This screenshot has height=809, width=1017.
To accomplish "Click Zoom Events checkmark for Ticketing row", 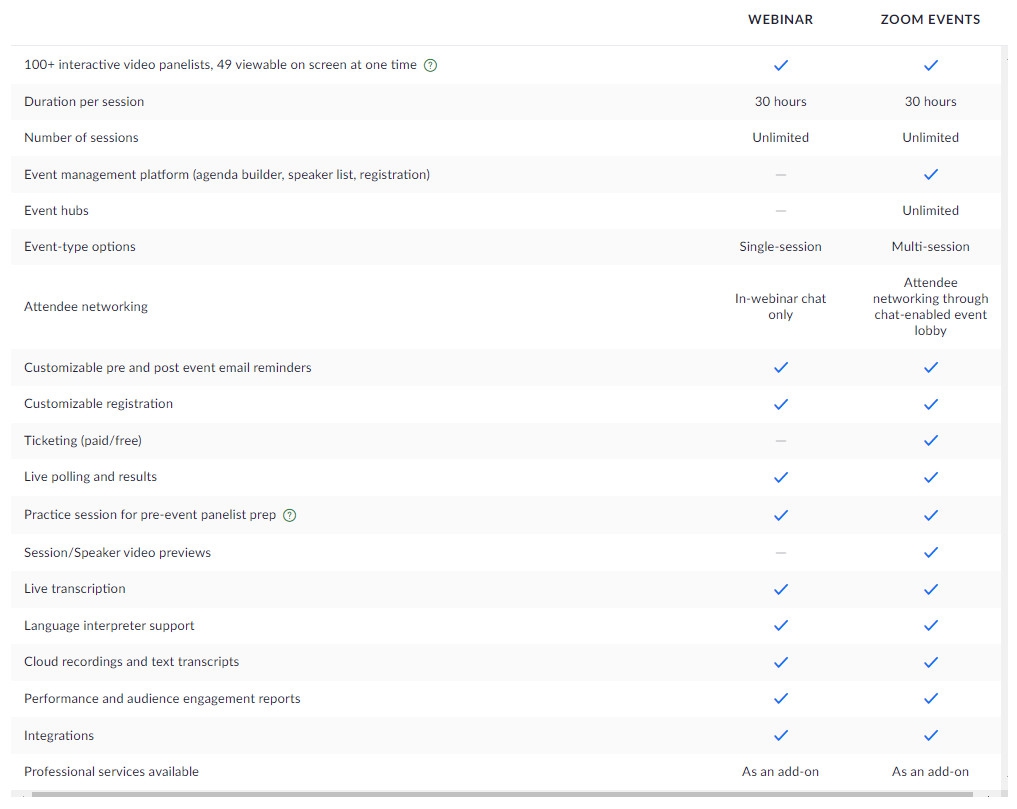I will (931, 440).
